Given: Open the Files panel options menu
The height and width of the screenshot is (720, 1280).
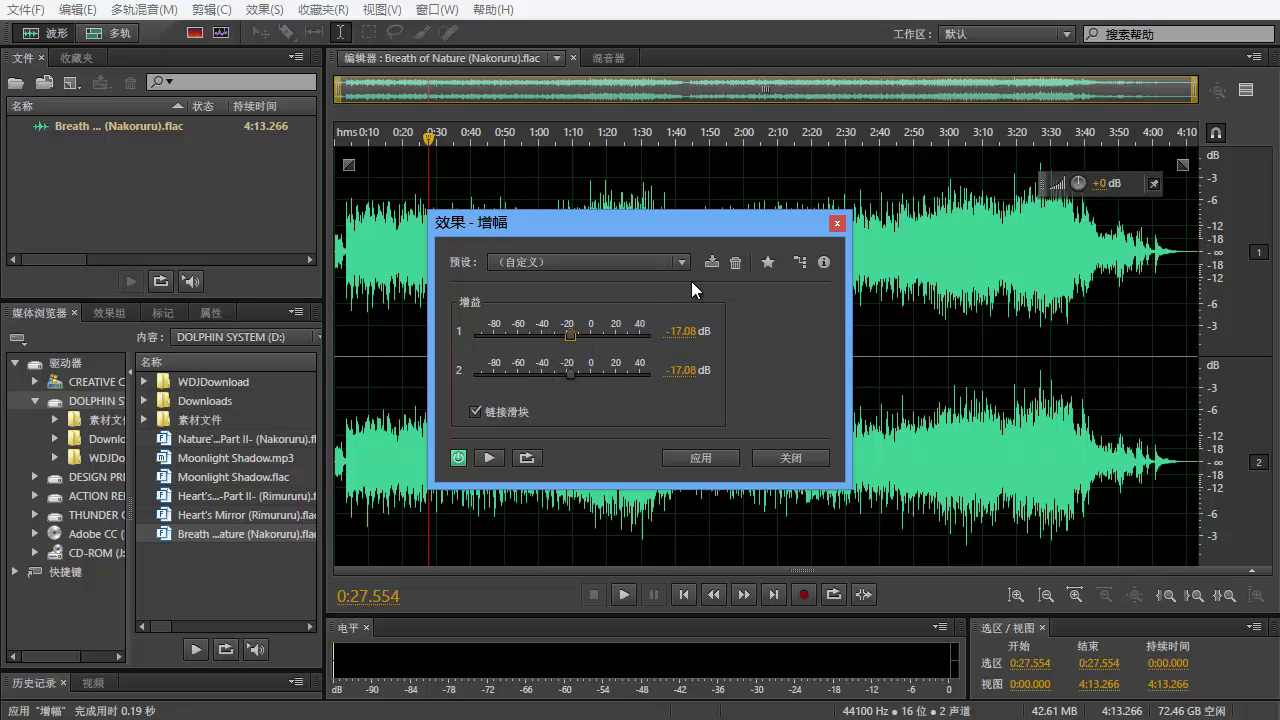Looking at the screenshot, I should 296,58.
